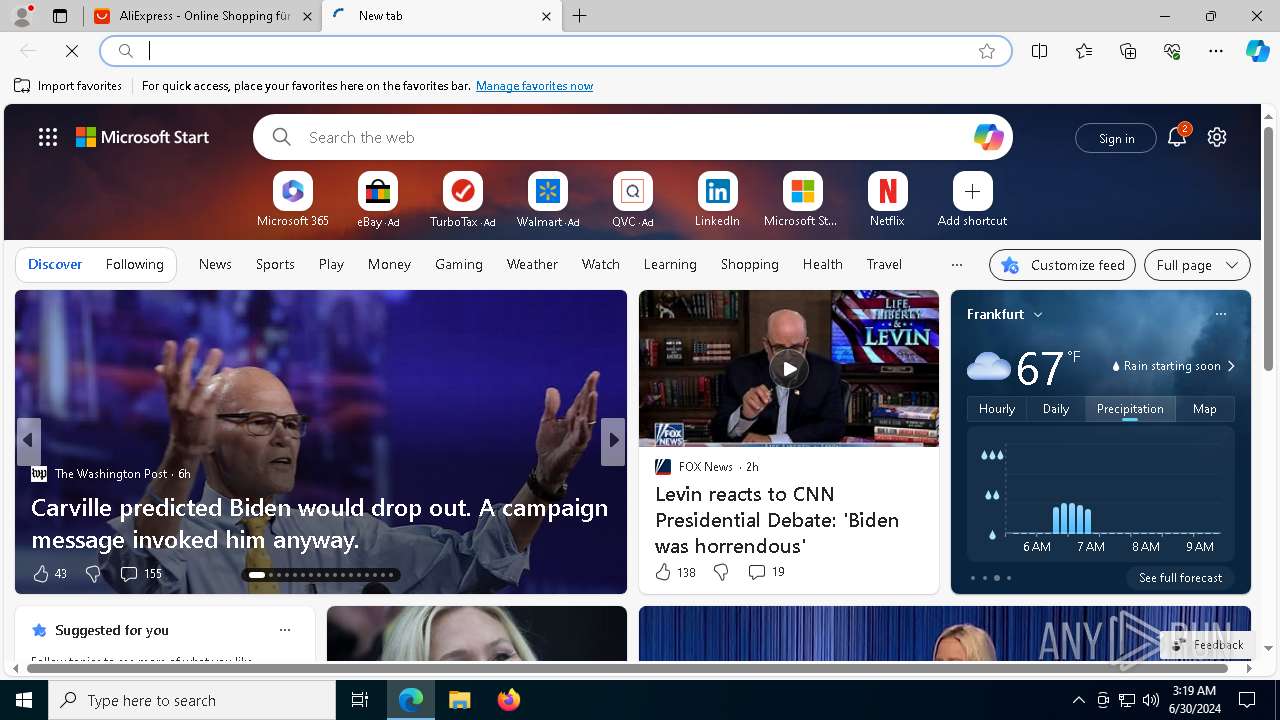Click the Sign in button
The width and height of the screenshot is (1280, 720).
1116,138
